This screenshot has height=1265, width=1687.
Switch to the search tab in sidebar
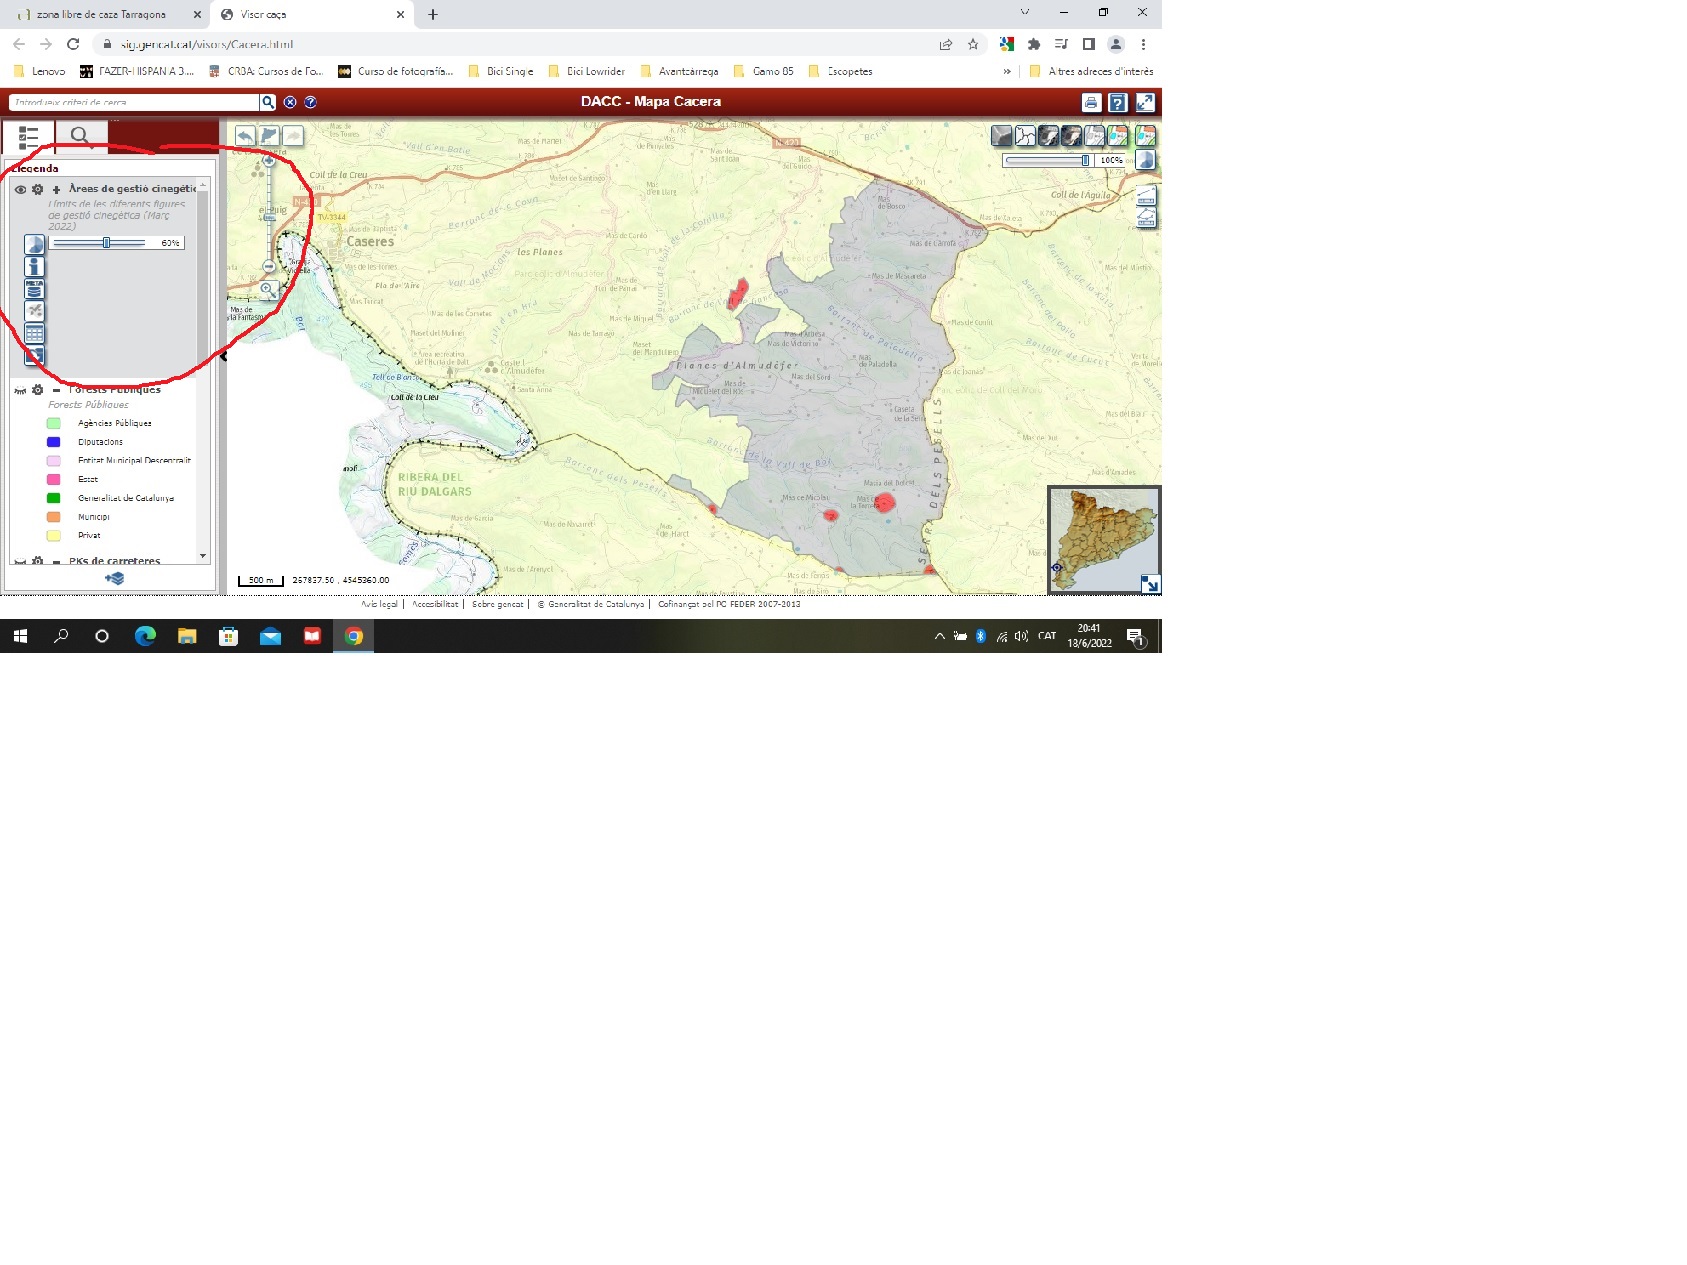pos(80,136)
